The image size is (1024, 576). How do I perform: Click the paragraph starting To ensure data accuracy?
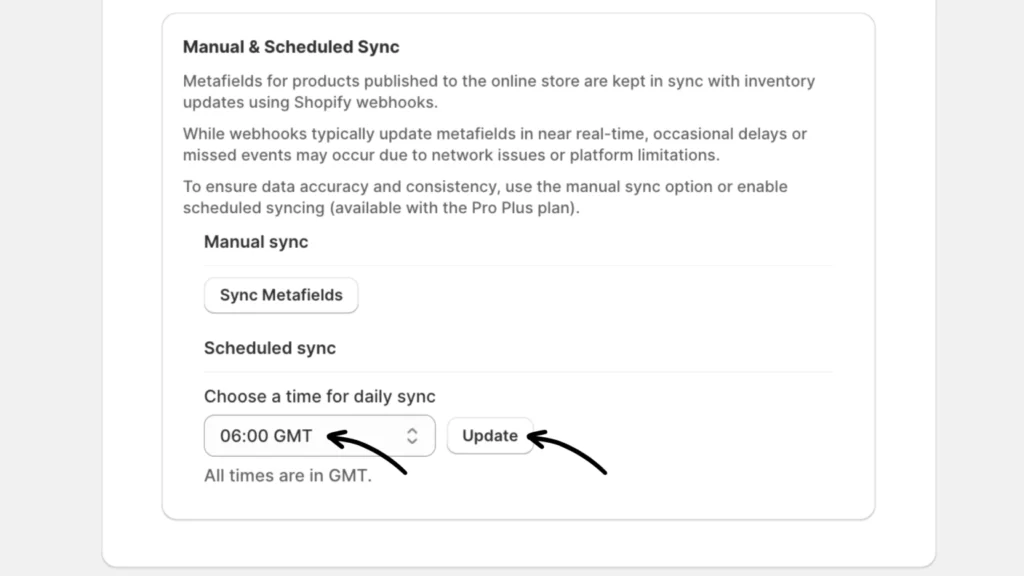(485, 197)
